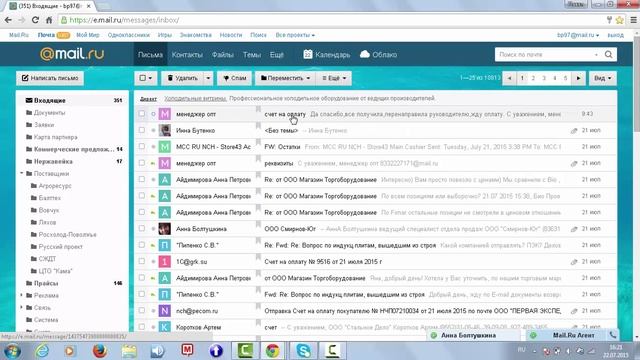Open the toolbar Ещё dropdown
The image size is (640, 360).
[334, 78]
